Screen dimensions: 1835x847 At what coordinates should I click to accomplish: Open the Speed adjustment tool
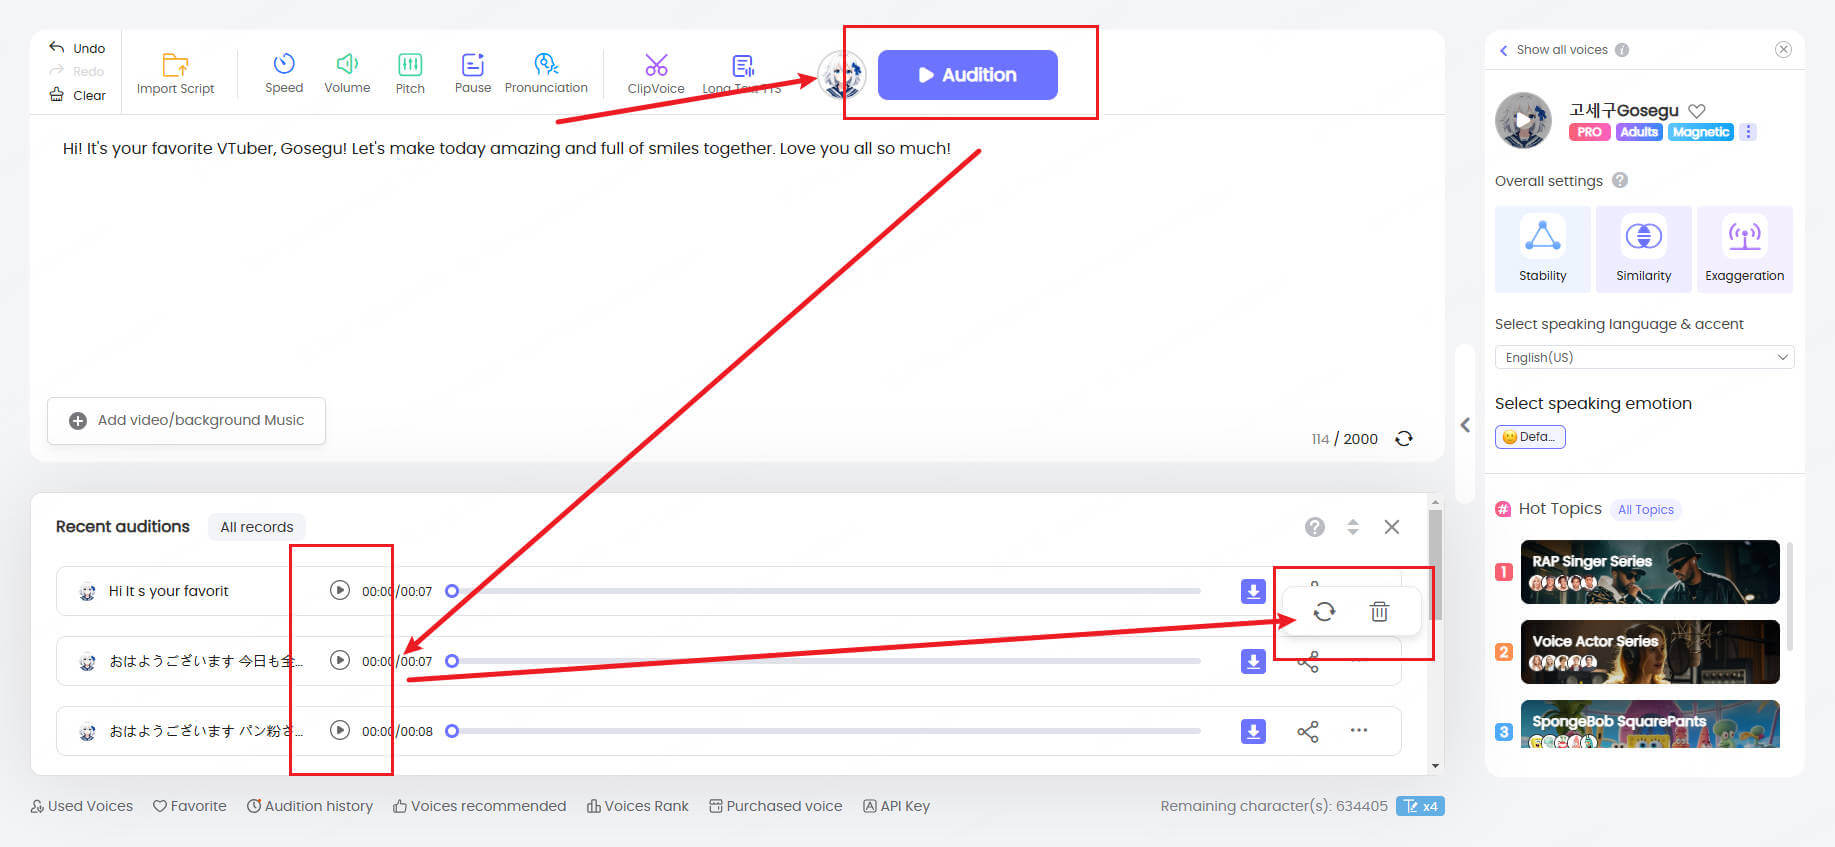pos(284,74)
